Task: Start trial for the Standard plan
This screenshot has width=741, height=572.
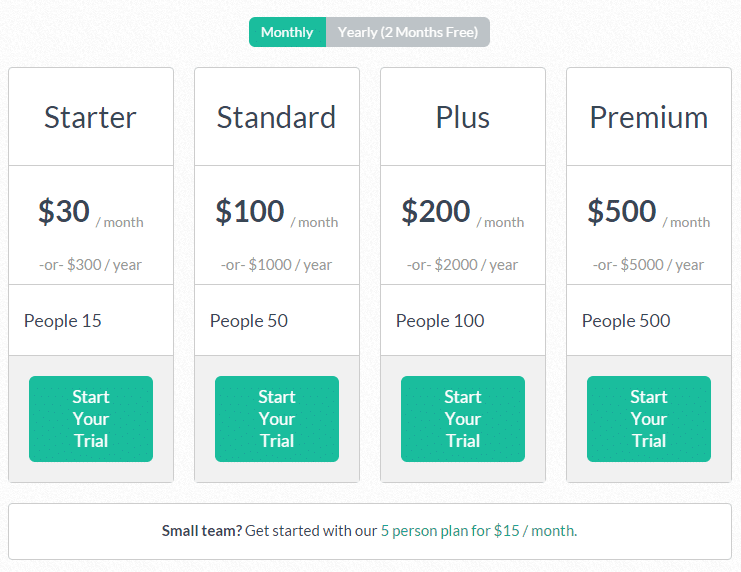Action: [x=277, y=419]
